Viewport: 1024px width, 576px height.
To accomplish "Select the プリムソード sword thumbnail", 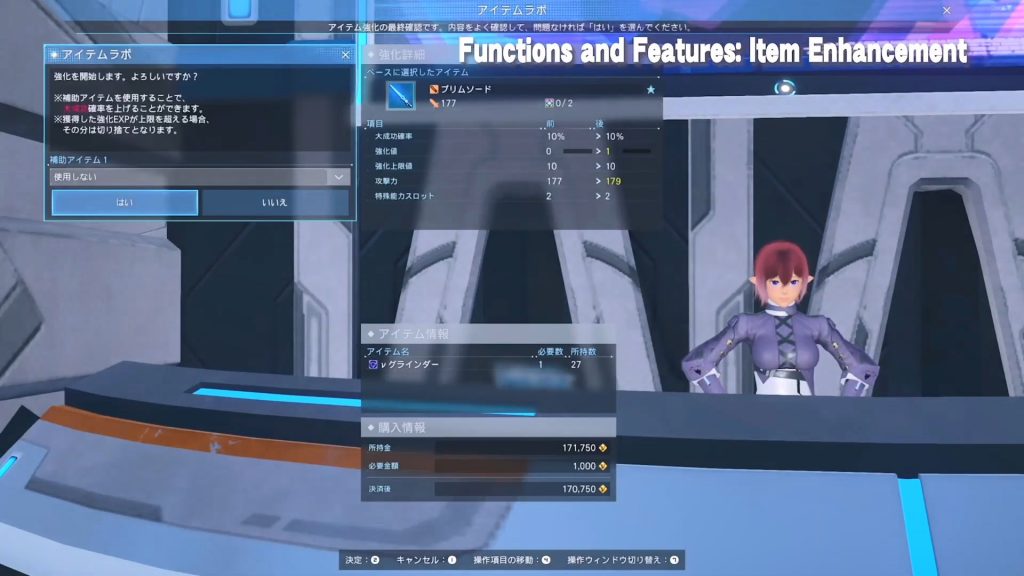I will [400, 95].
